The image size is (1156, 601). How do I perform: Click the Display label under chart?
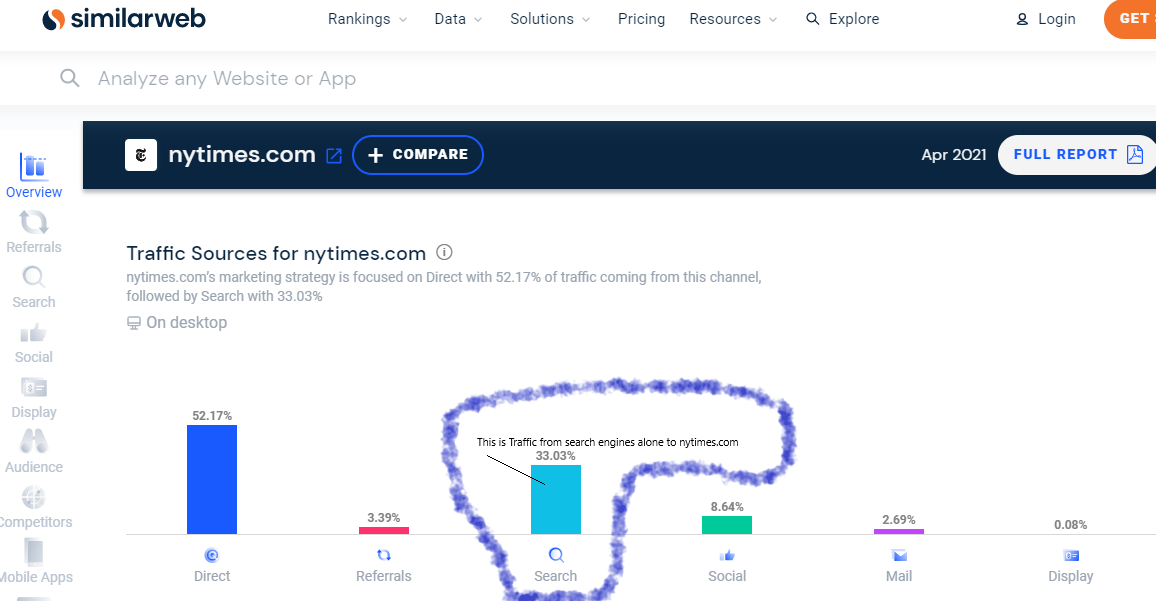tap(1070, 576)
